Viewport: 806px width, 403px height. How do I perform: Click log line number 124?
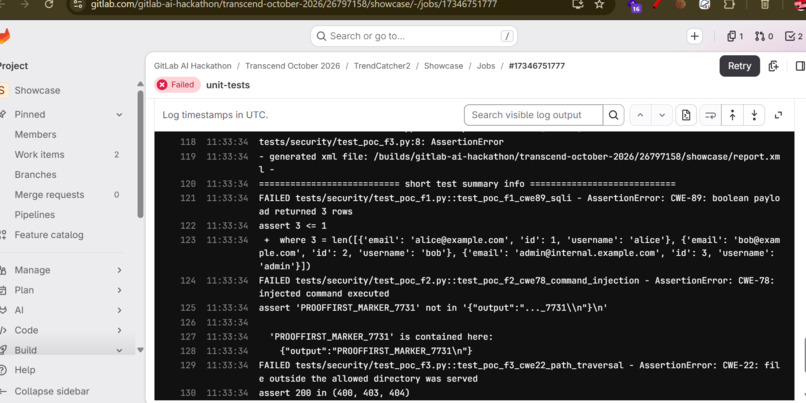(x=188, y=281)
